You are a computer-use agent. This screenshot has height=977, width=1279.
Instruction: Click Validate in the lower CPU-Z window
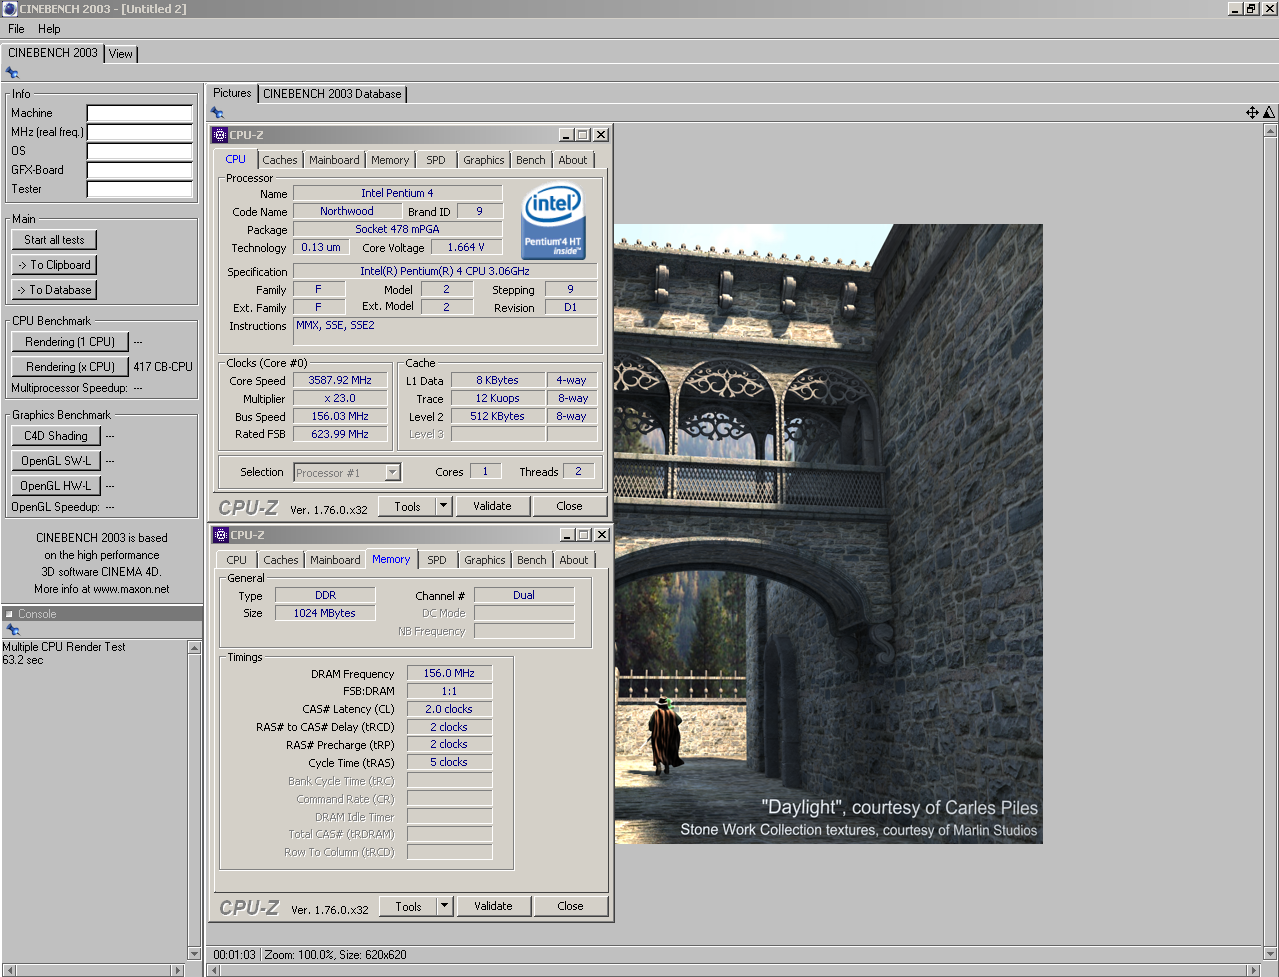pos(493,906)
